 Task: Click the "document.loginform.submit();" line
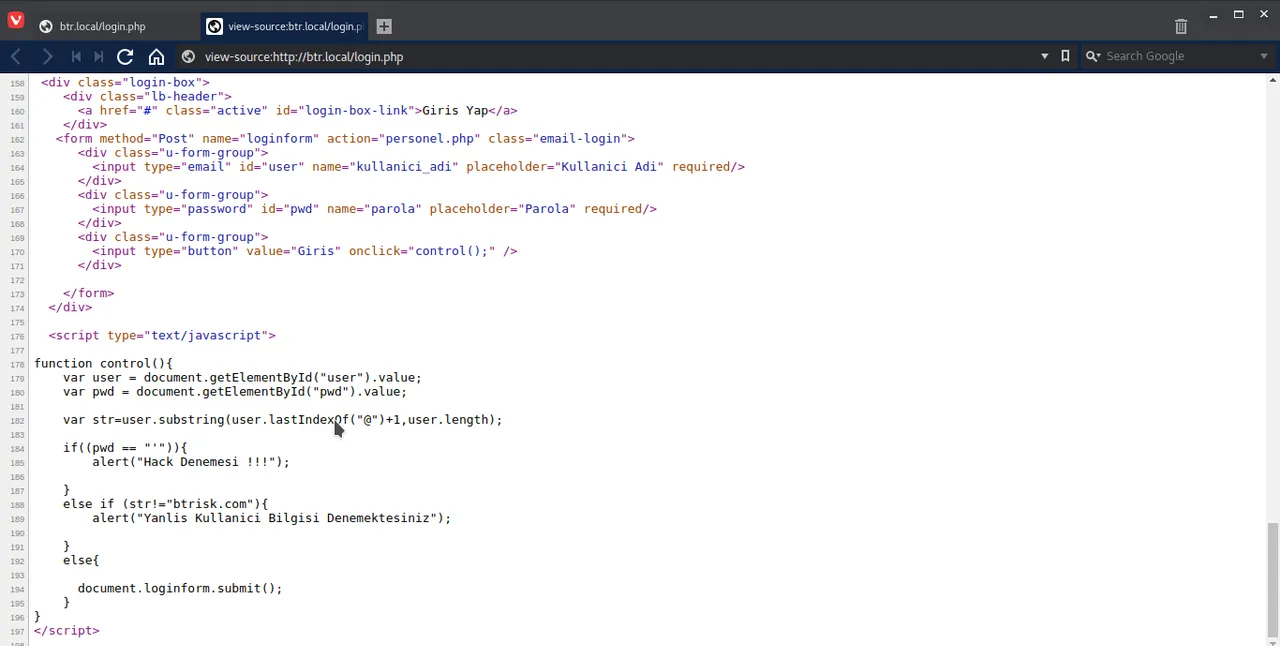(x=180, y=588)
